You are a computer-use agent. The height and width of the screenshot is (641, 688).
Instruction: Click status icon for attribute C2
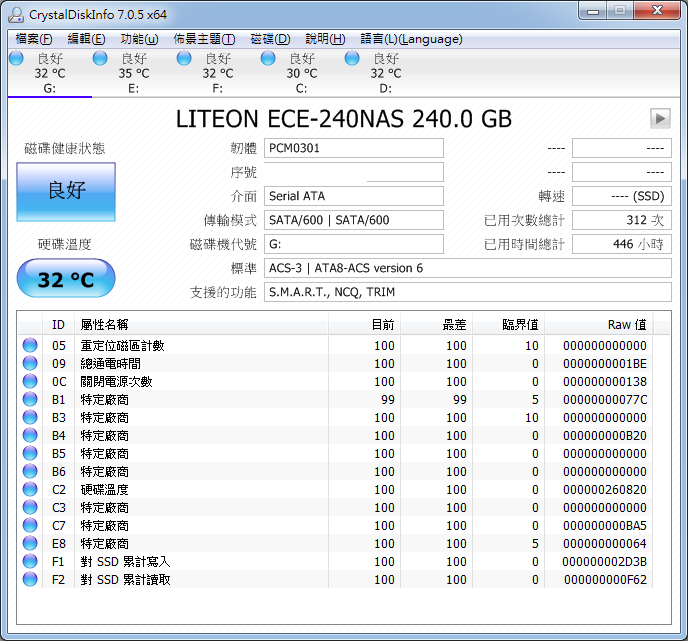(x=30, y=489)
